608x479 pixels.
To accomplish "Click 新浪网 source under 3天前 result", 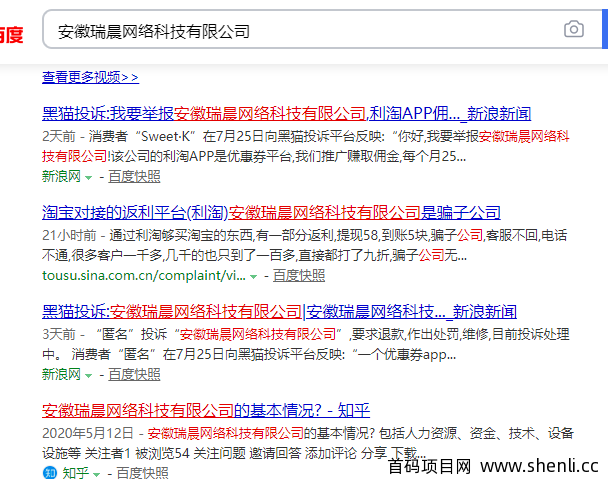I will pos(61,374).
